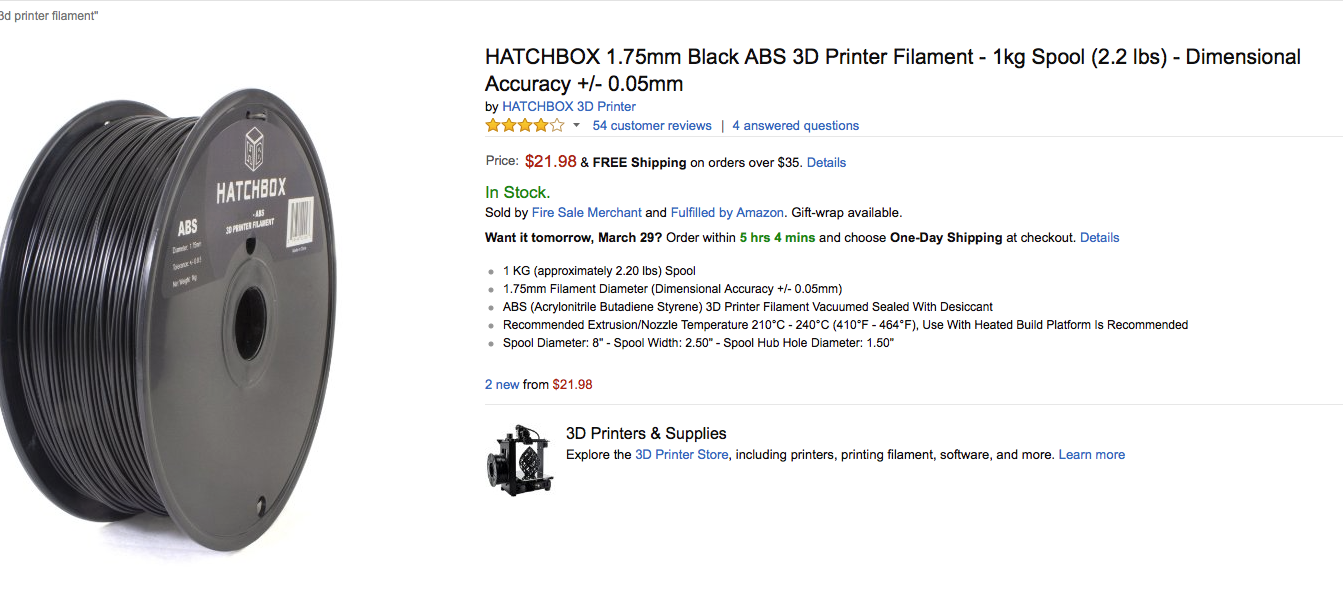Click the red $21.98 price beside Price label
The image size is (1343, 615).
tap(550, 162)
